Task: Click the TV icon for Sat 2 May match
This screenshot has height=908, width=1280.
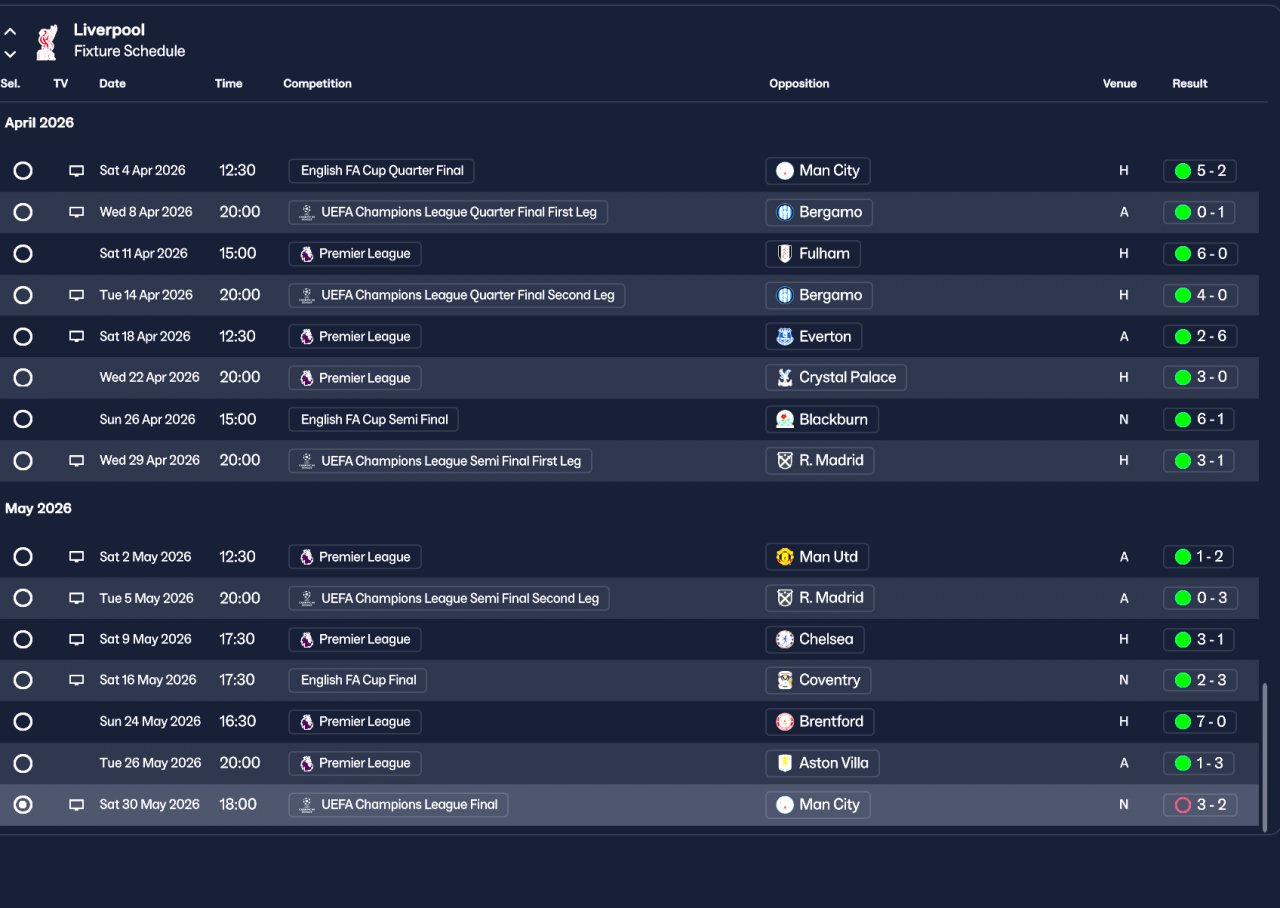Action: tap(76, 557)
